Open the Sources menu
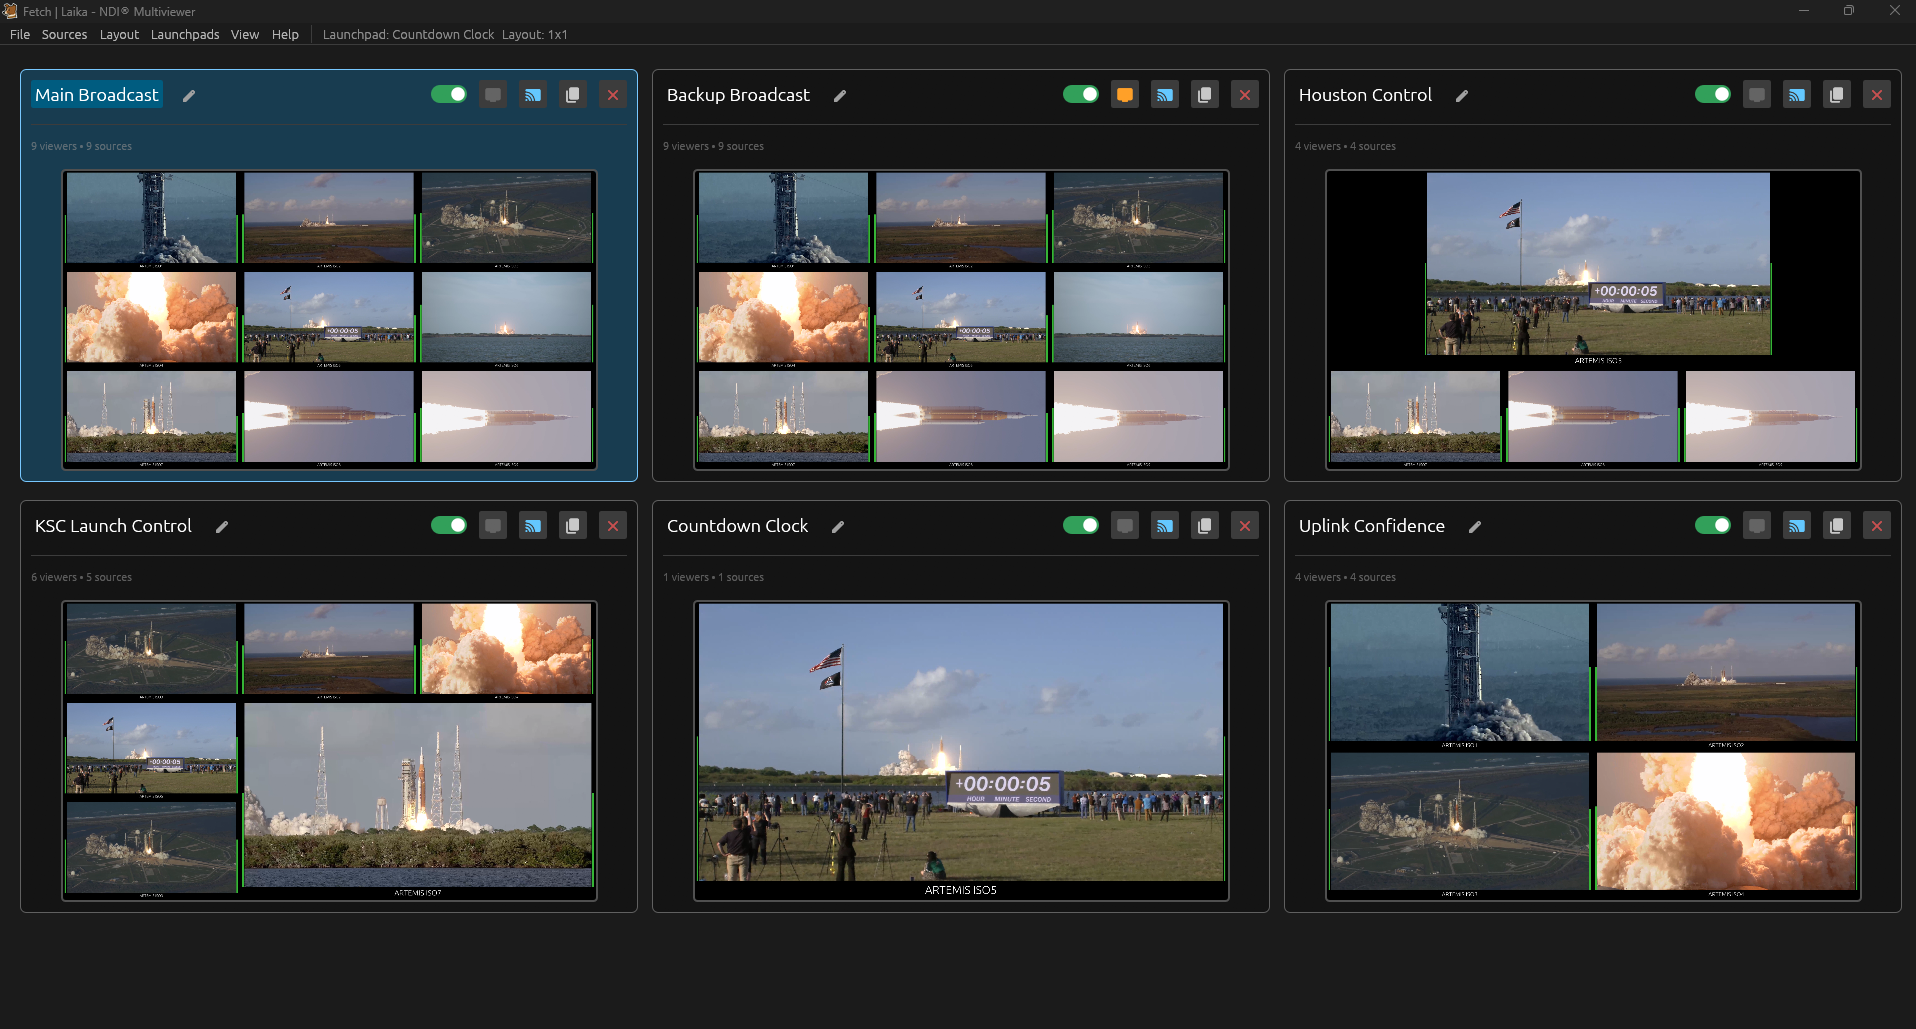 coord(64,34)
